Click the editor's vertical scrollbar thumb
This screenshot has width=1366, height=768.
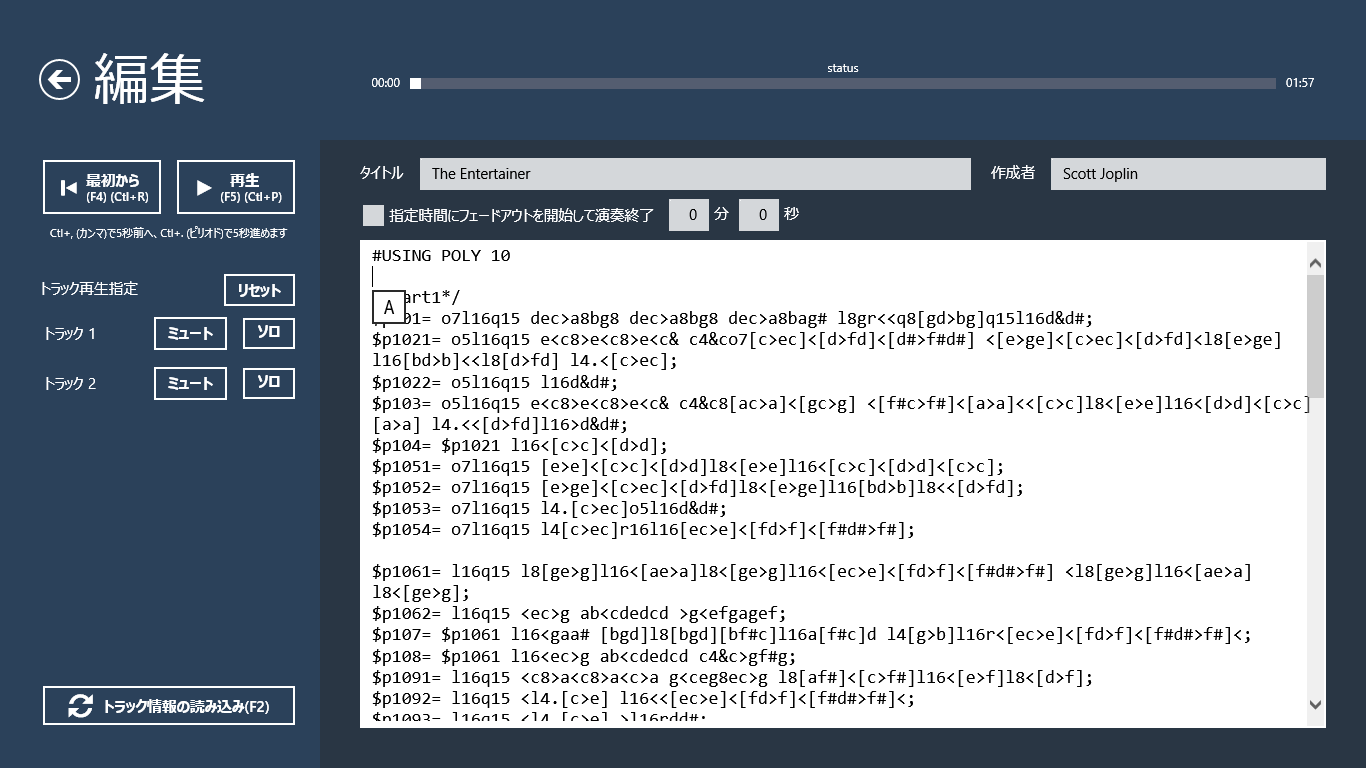(x=1315, y=337)
